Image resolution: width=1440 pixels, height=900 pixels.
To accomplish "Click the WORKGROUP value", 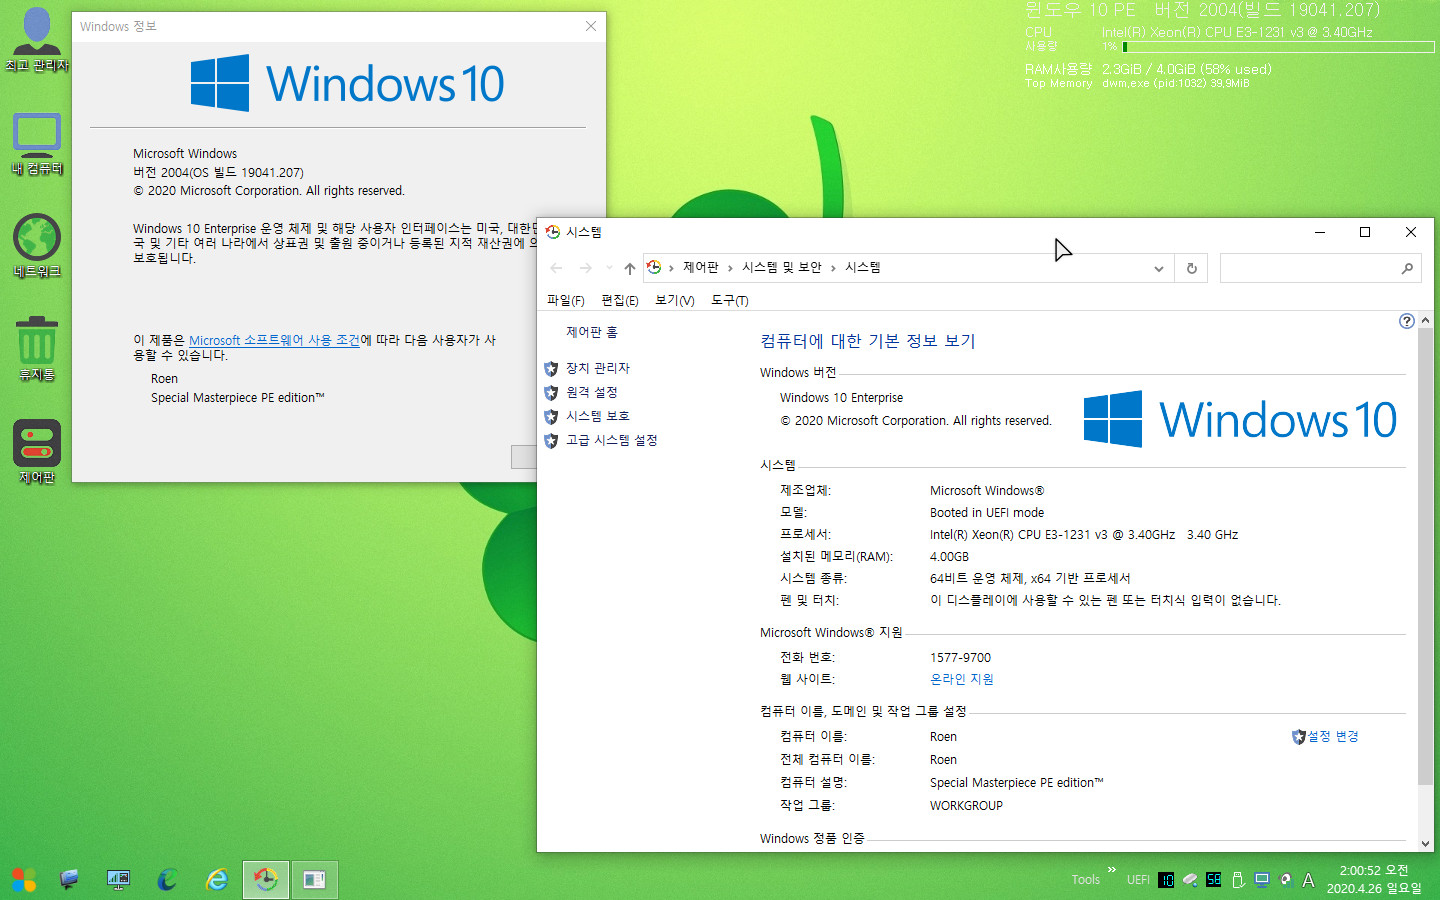I will pos(966,806).
